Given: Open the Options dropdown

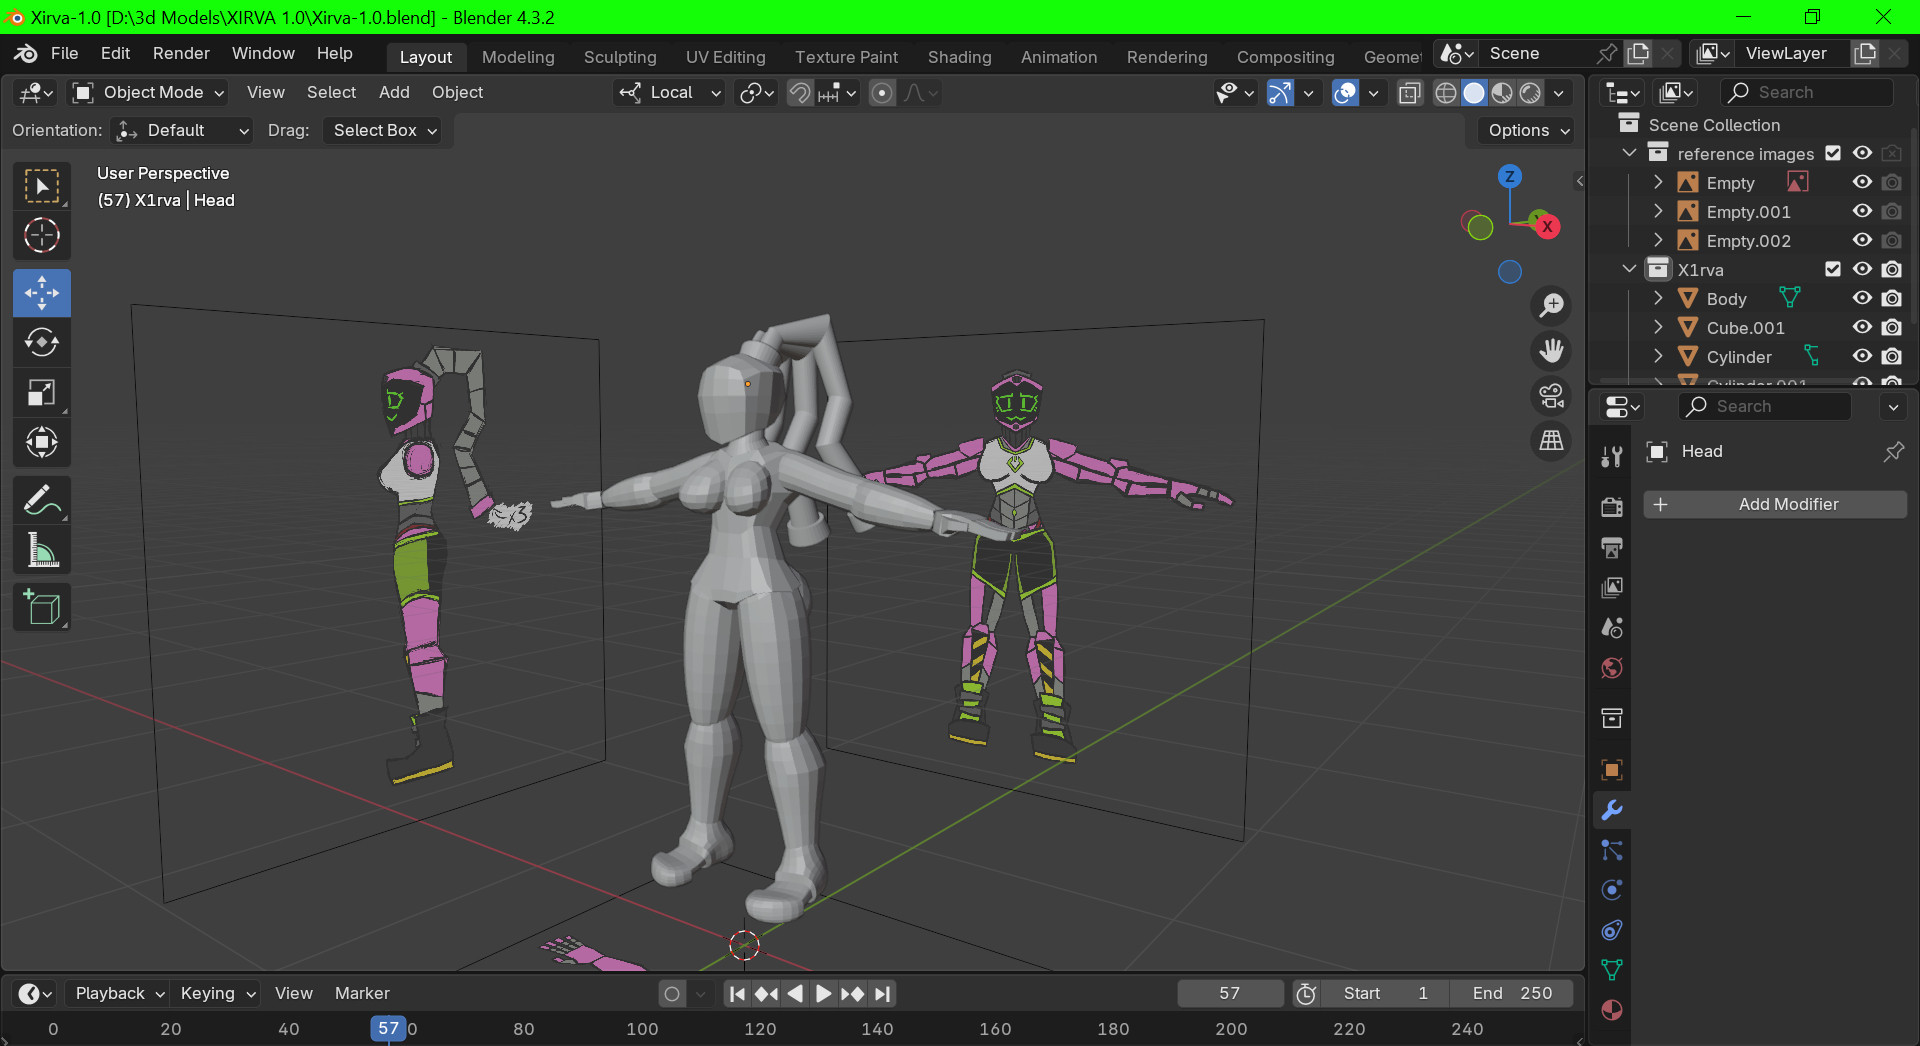Looking at the screenshot, I should click(x=1529, y=131).
